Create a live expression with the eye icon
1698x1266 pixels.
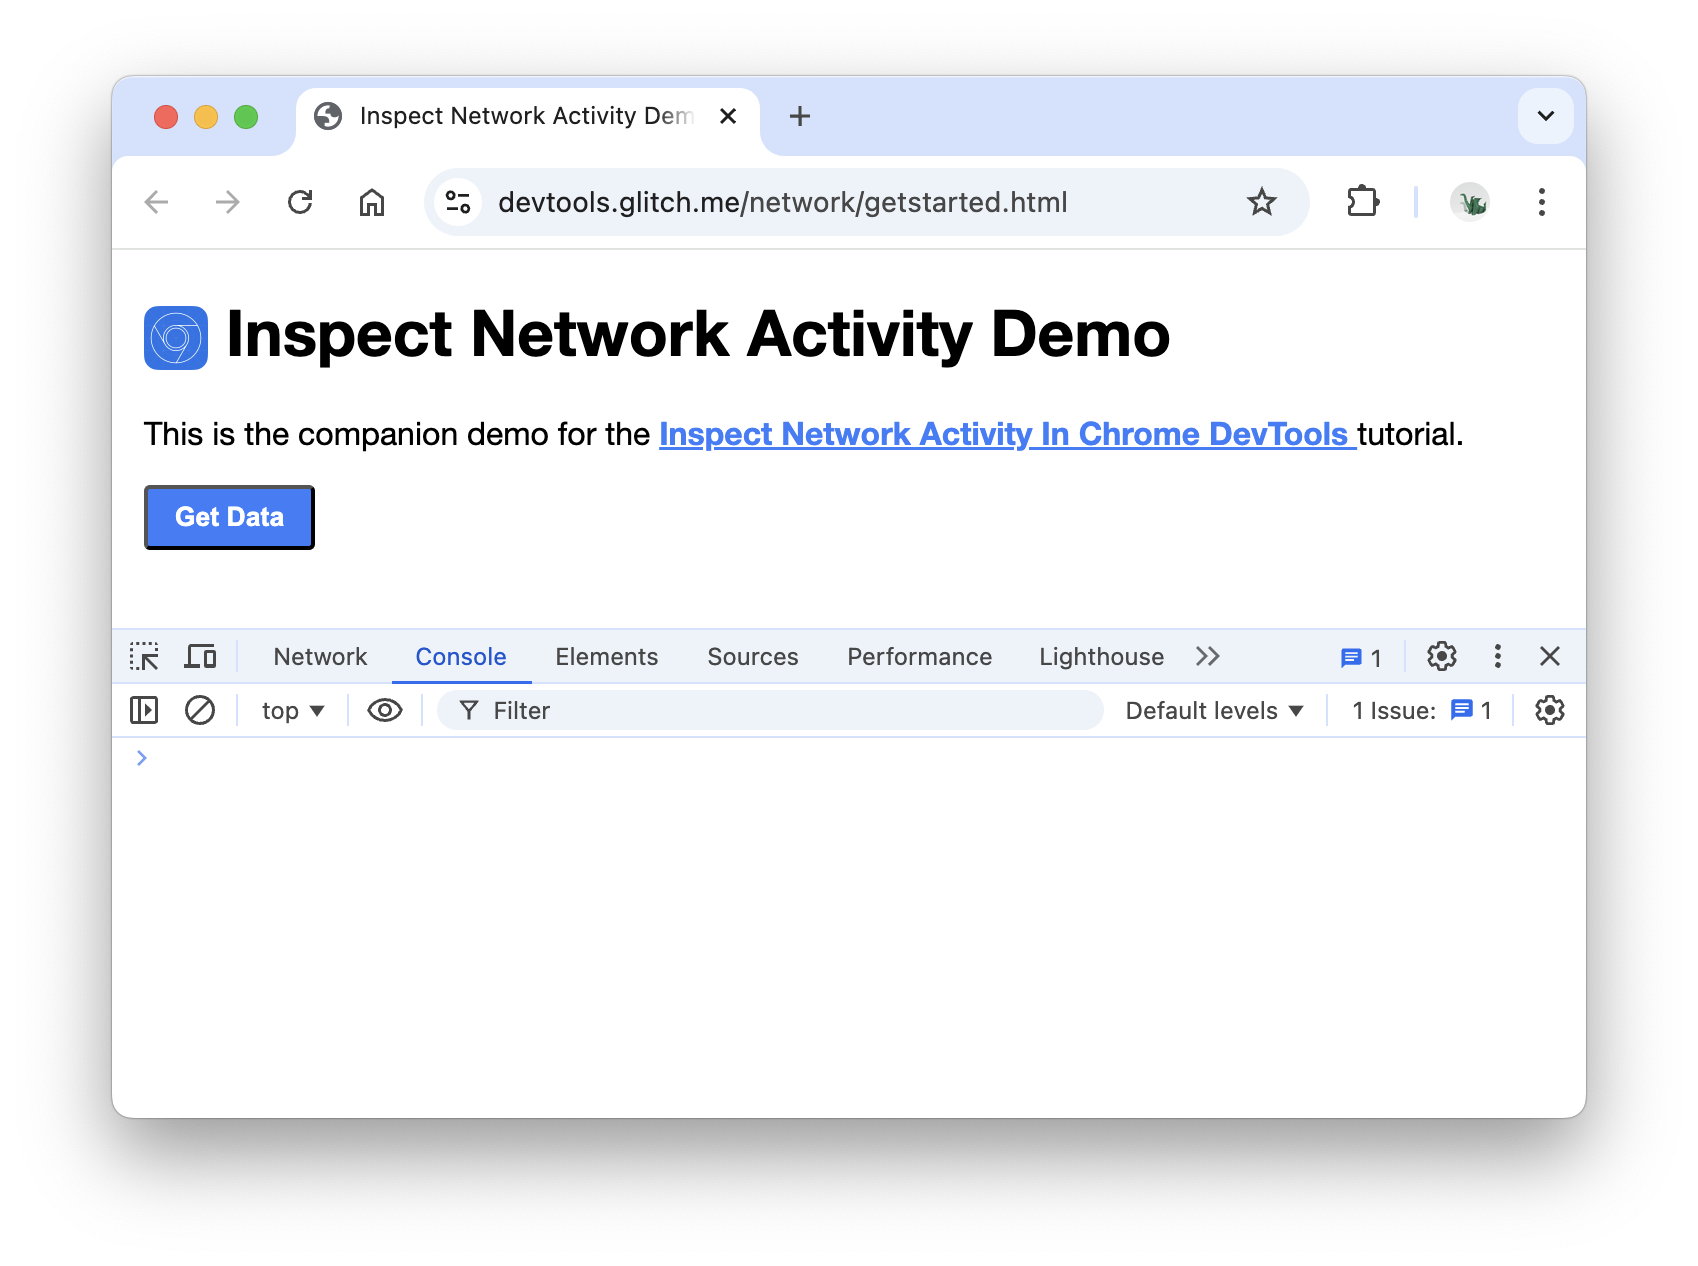coord(384,710)
